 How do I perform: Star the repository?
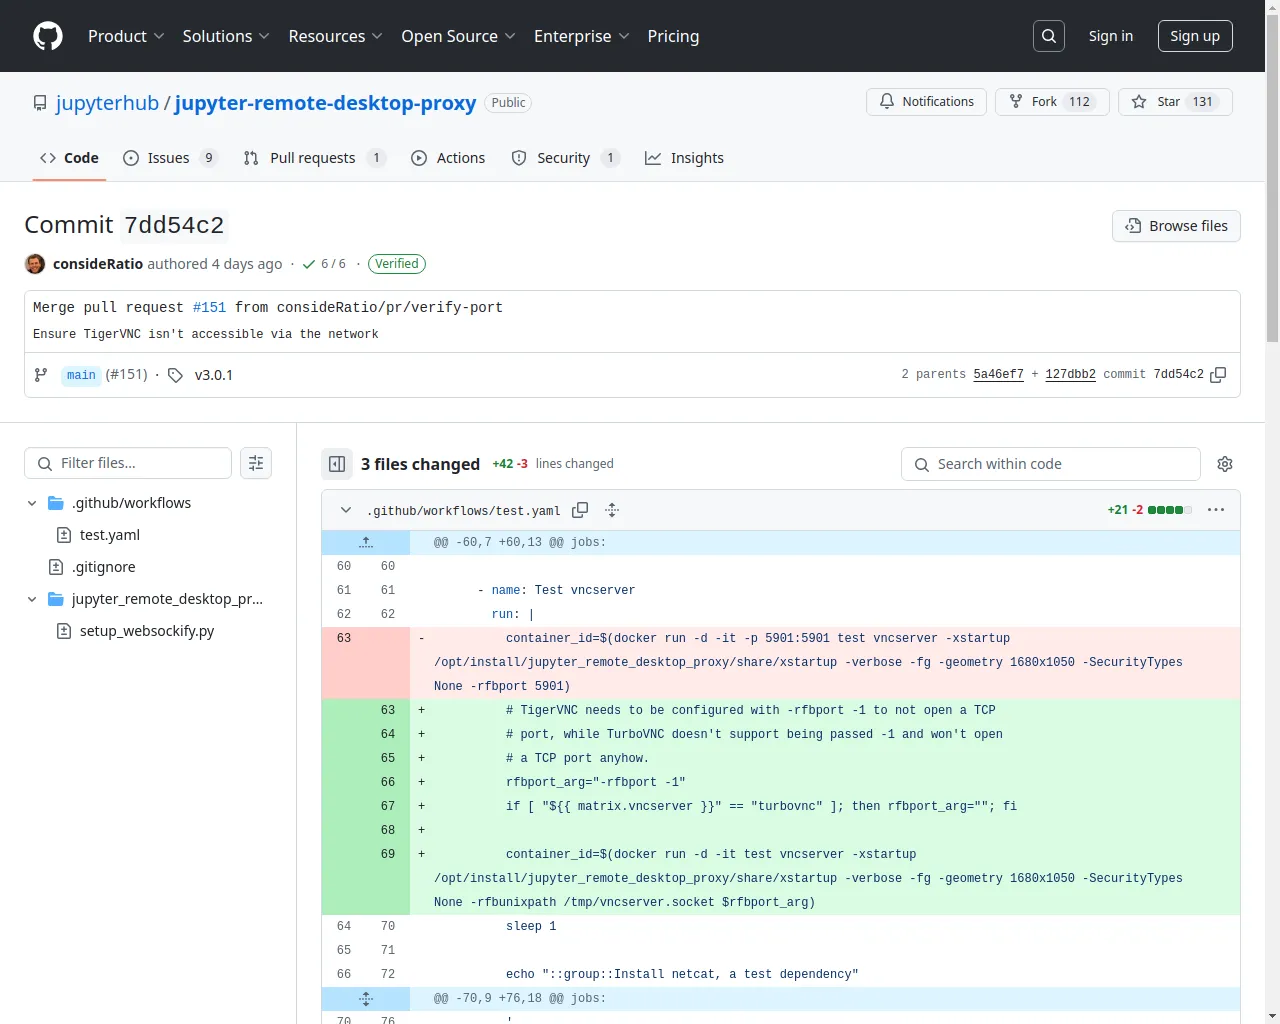(1175, 102)
